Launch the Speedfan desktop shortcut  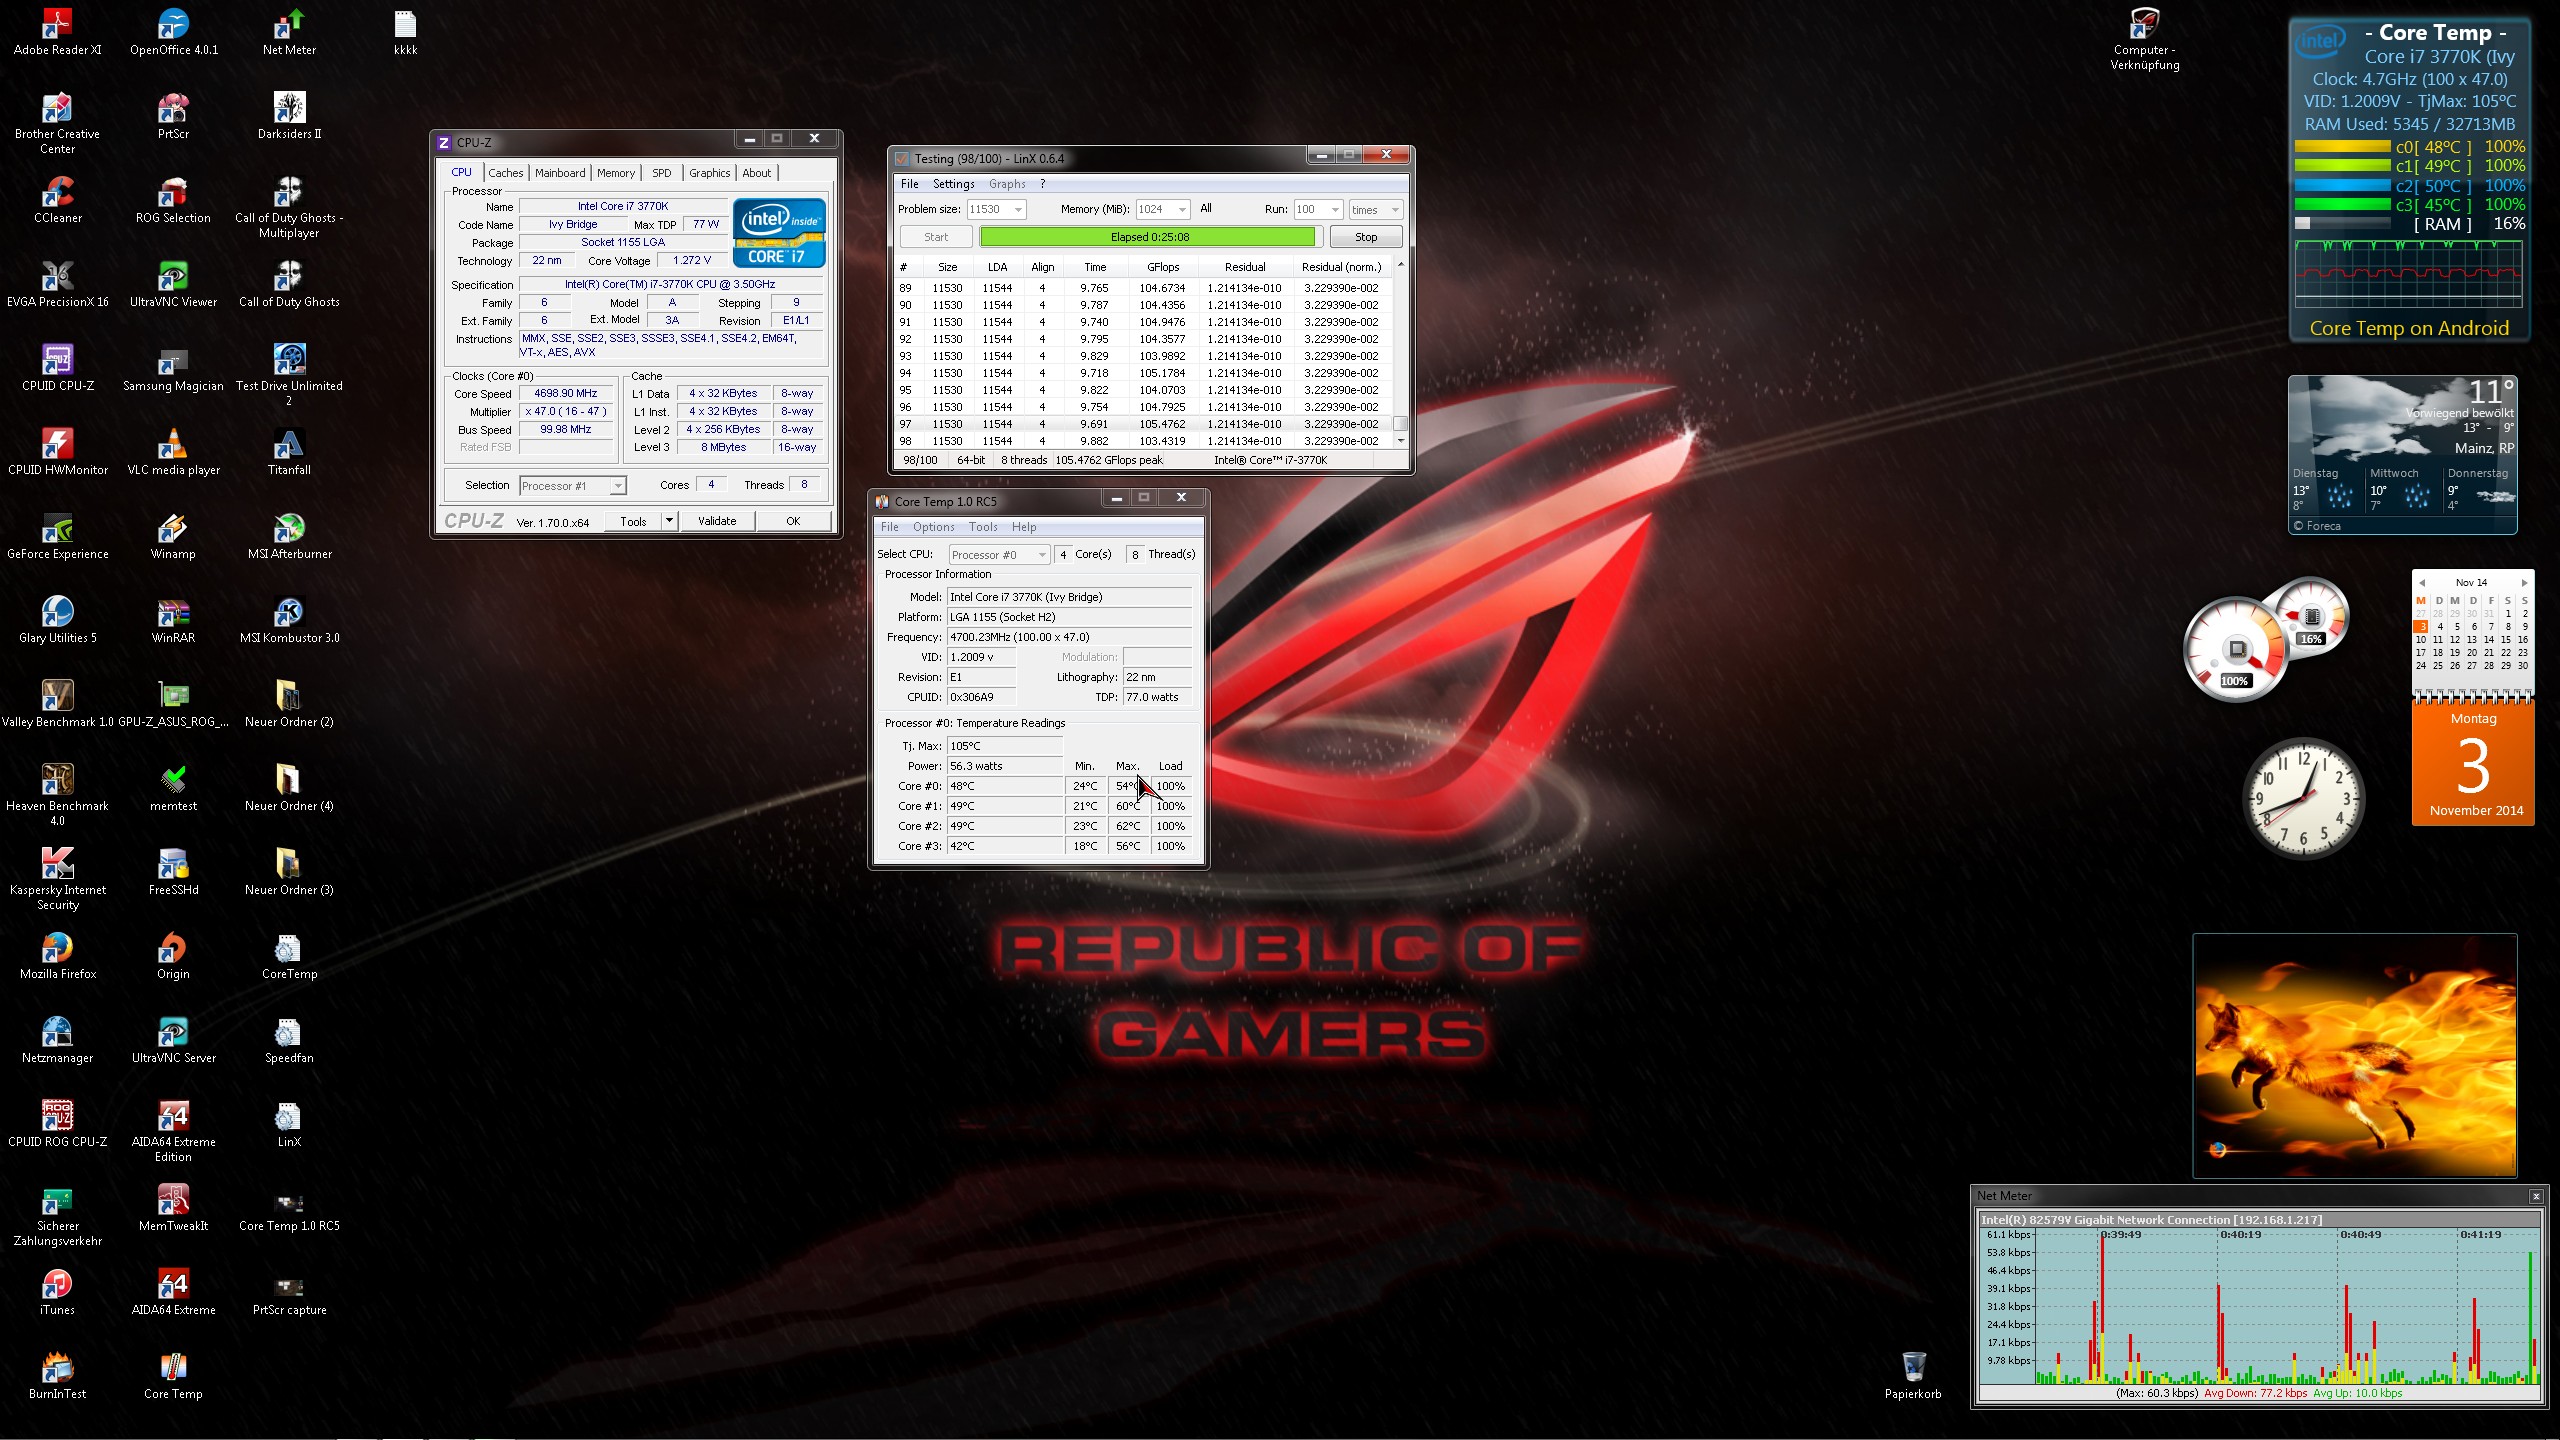pos(289,1039)
